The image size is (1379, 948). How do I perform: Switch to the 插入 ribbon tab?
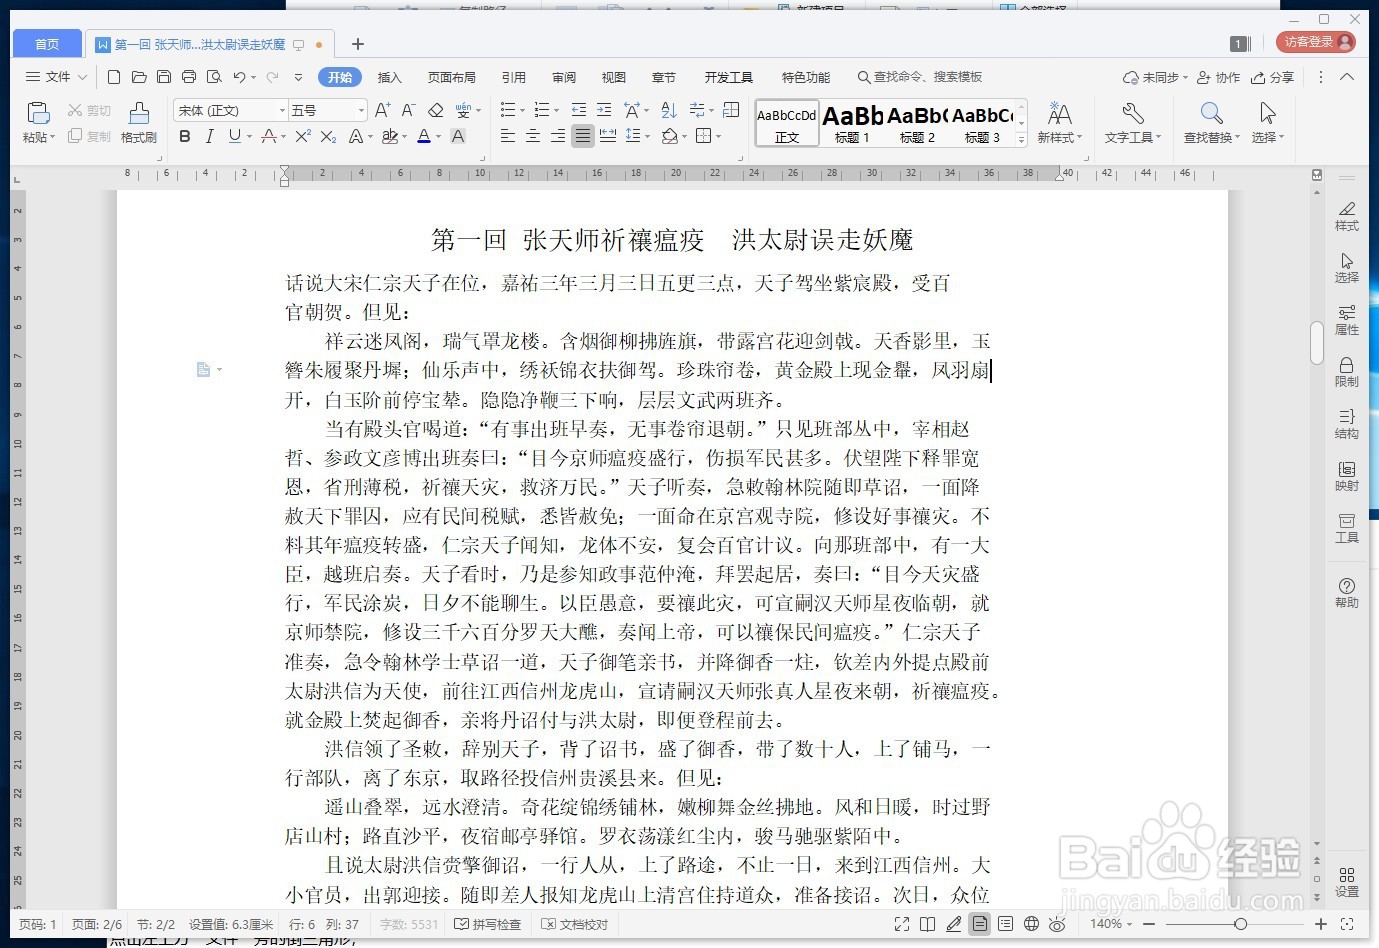click(389, 76)
